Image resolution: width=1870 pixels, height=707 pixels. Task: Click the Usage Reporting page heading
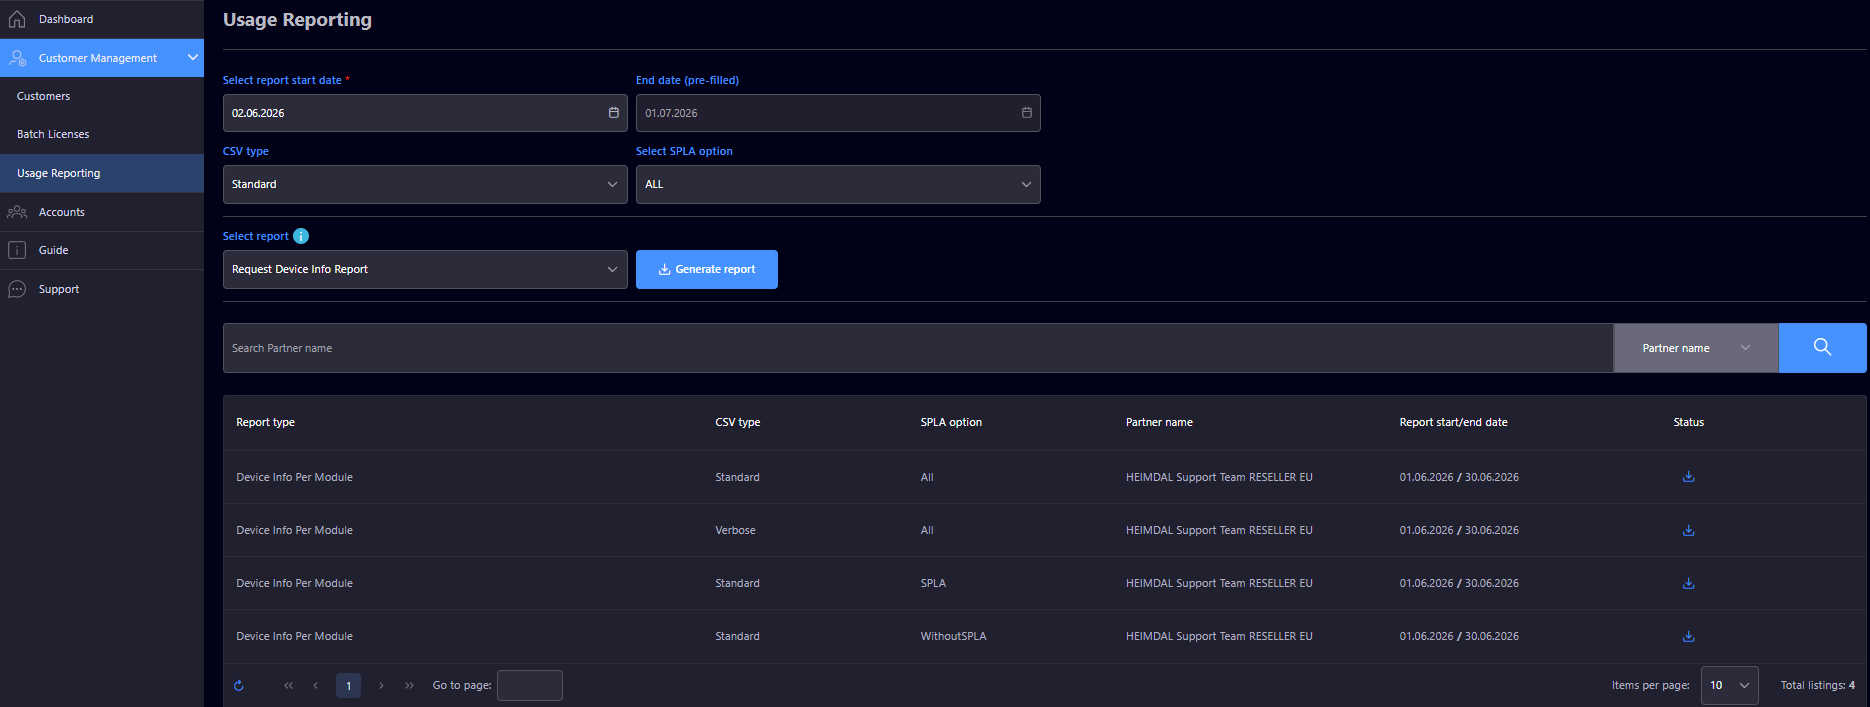coord(297,19)
